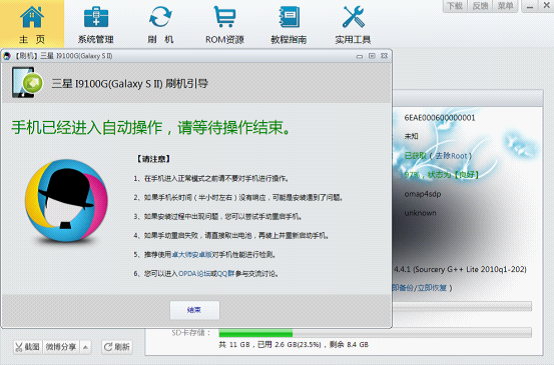Click the Sourcery G++ Lite 2010q1-202 text
The width and height of the screenshot is (554, 365).
470,269
